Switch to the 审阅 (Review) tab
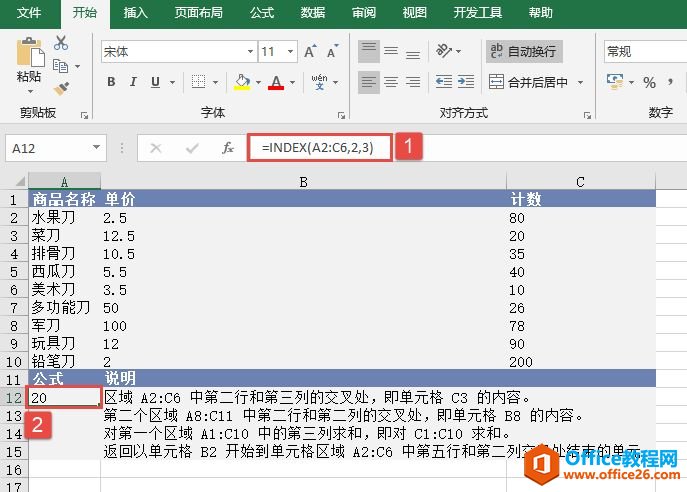Screen dimensions: 687x492 [x=364, y=13]
